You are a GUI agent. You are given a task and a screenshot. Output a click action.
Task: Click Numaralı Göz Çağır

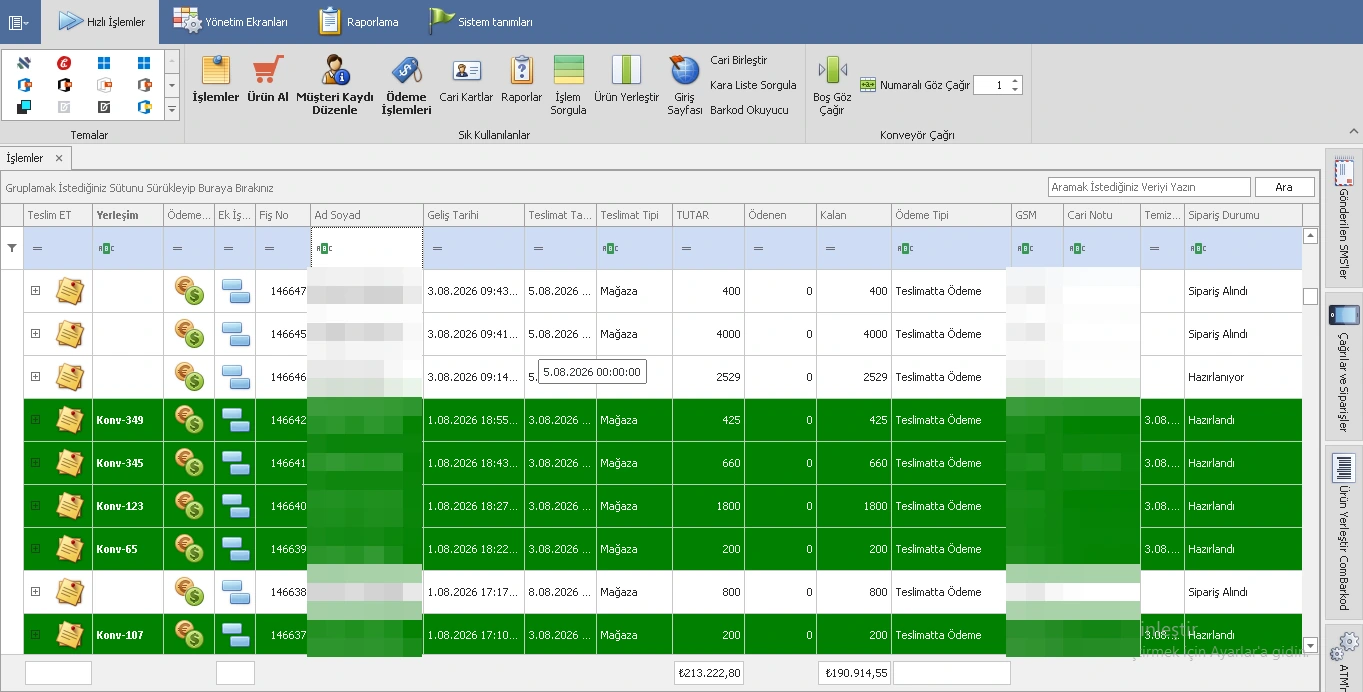[x=915, y=85]
